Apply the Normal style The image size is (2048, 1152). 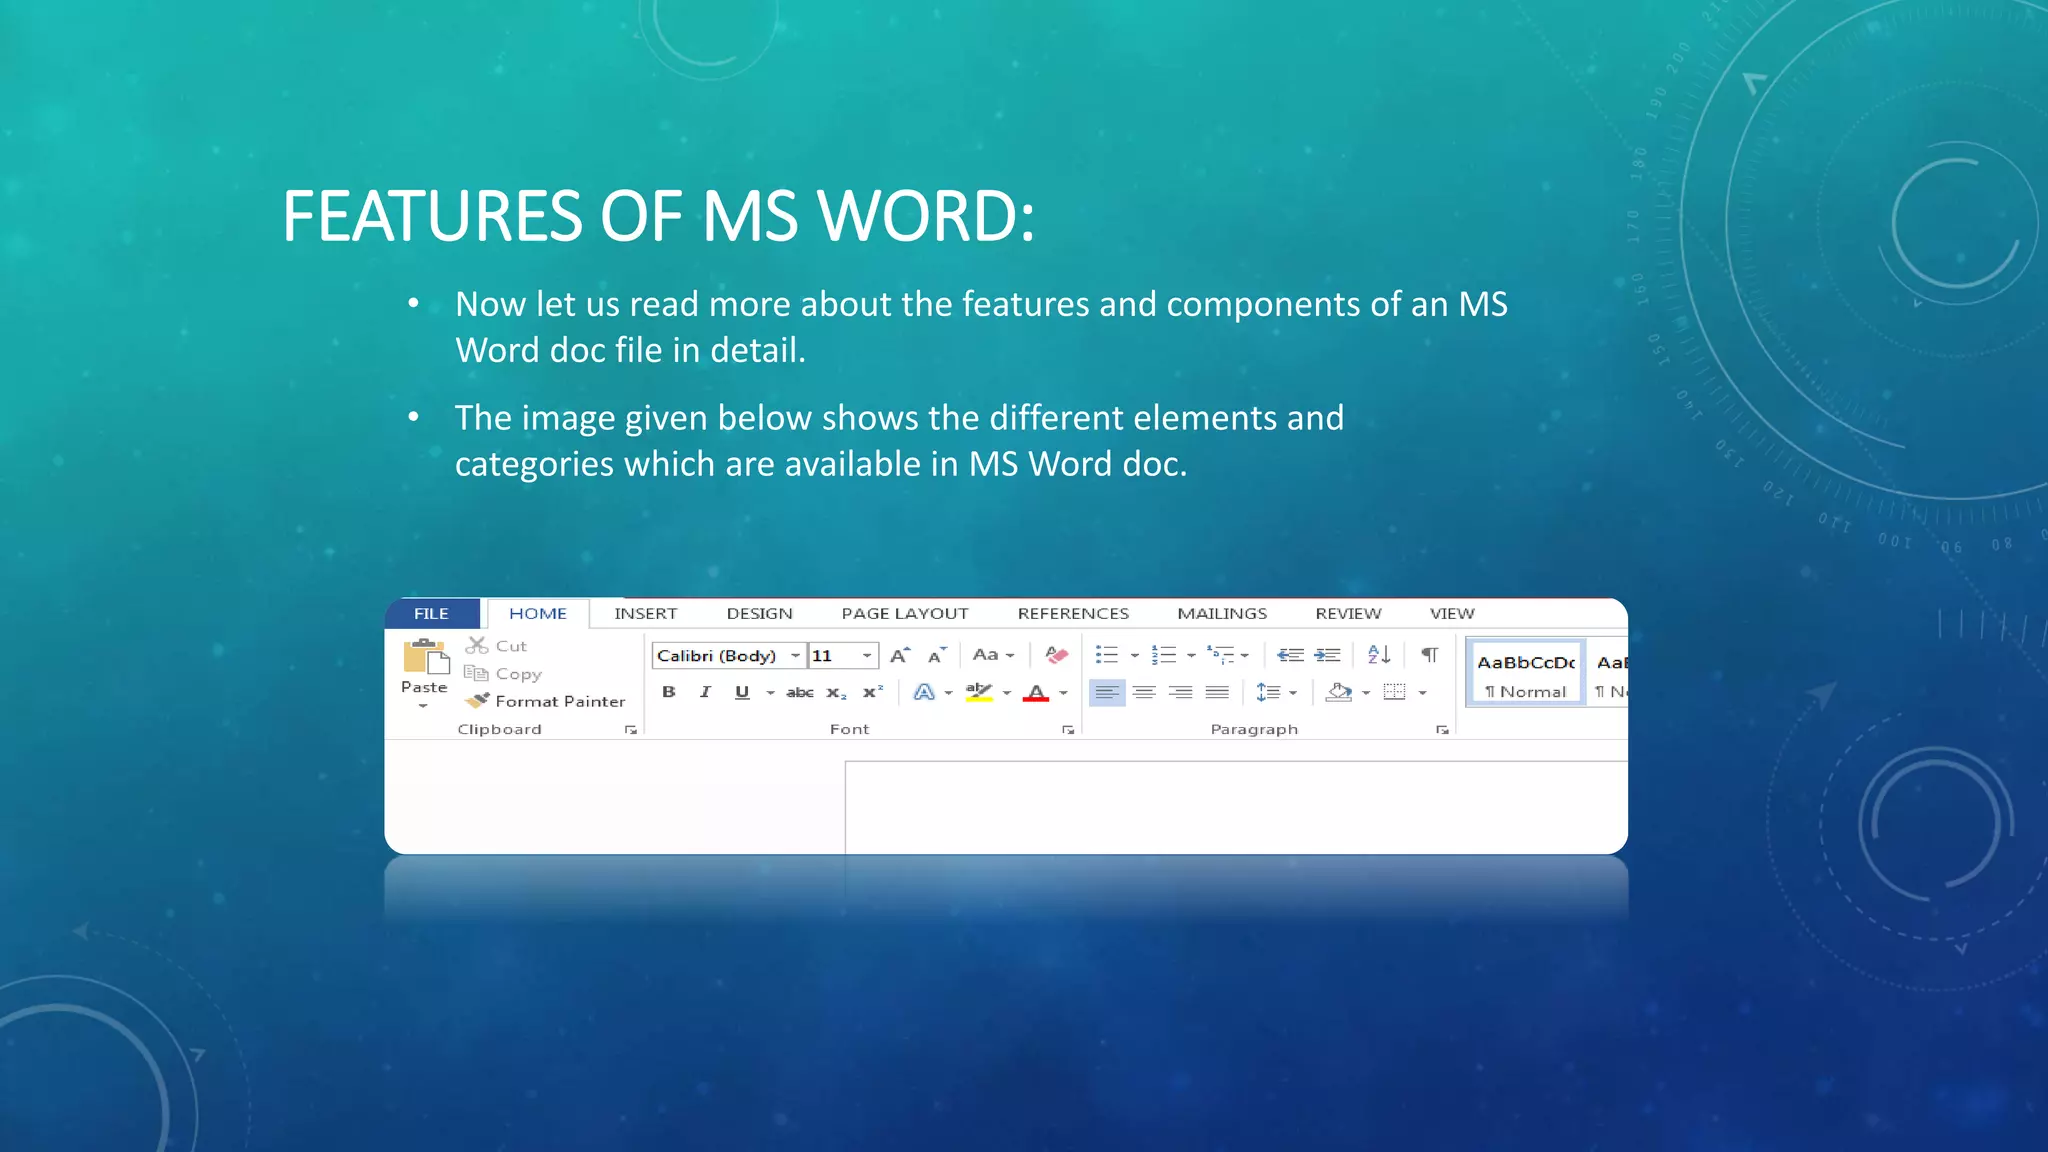point(1526,674)
